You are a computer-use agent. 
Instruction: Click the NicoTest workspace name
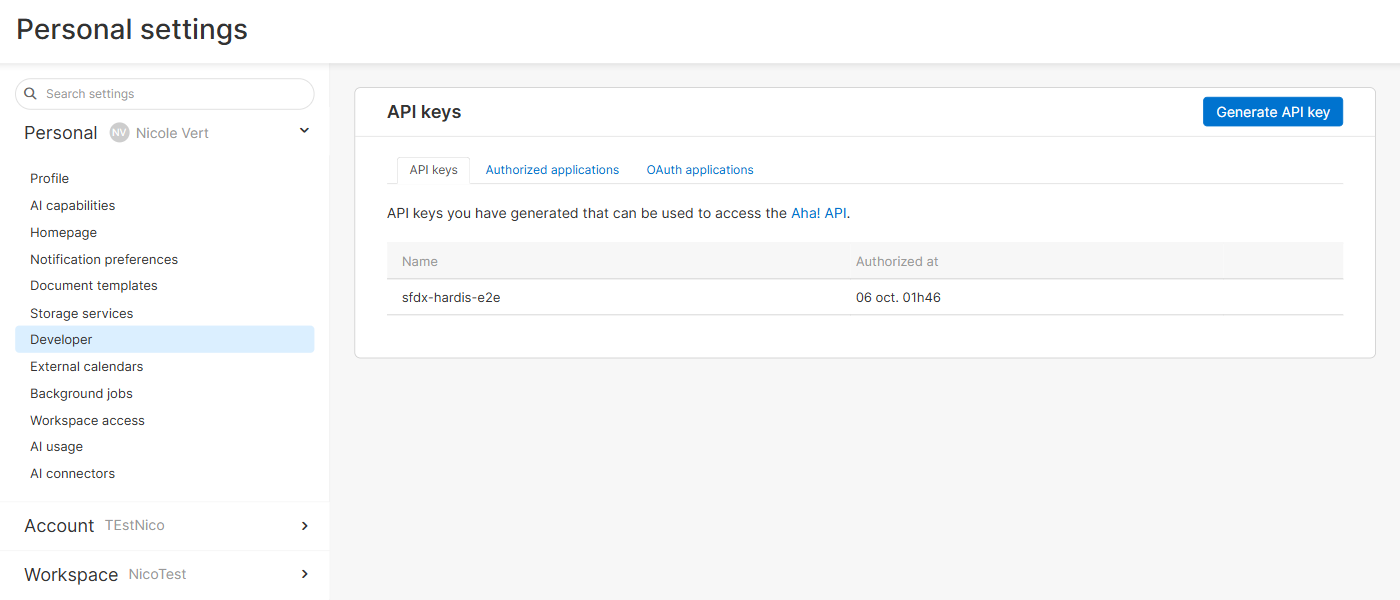point(158,574)
